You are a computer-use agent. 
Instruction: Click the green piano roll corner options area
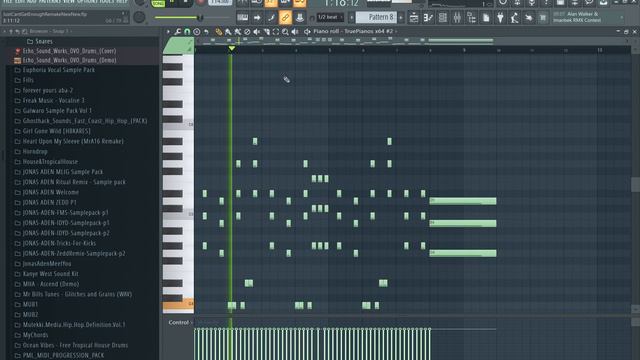point(178,46)
